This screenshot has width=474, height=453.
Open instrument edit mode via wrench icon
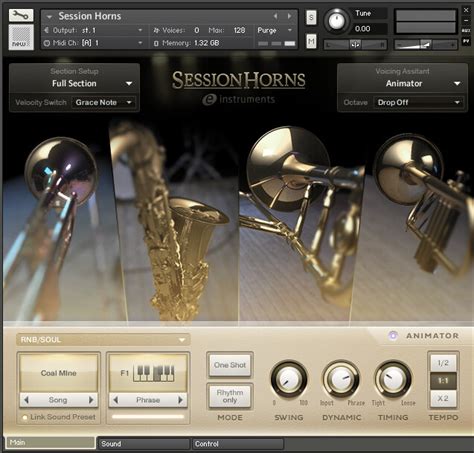pos(21,15)
